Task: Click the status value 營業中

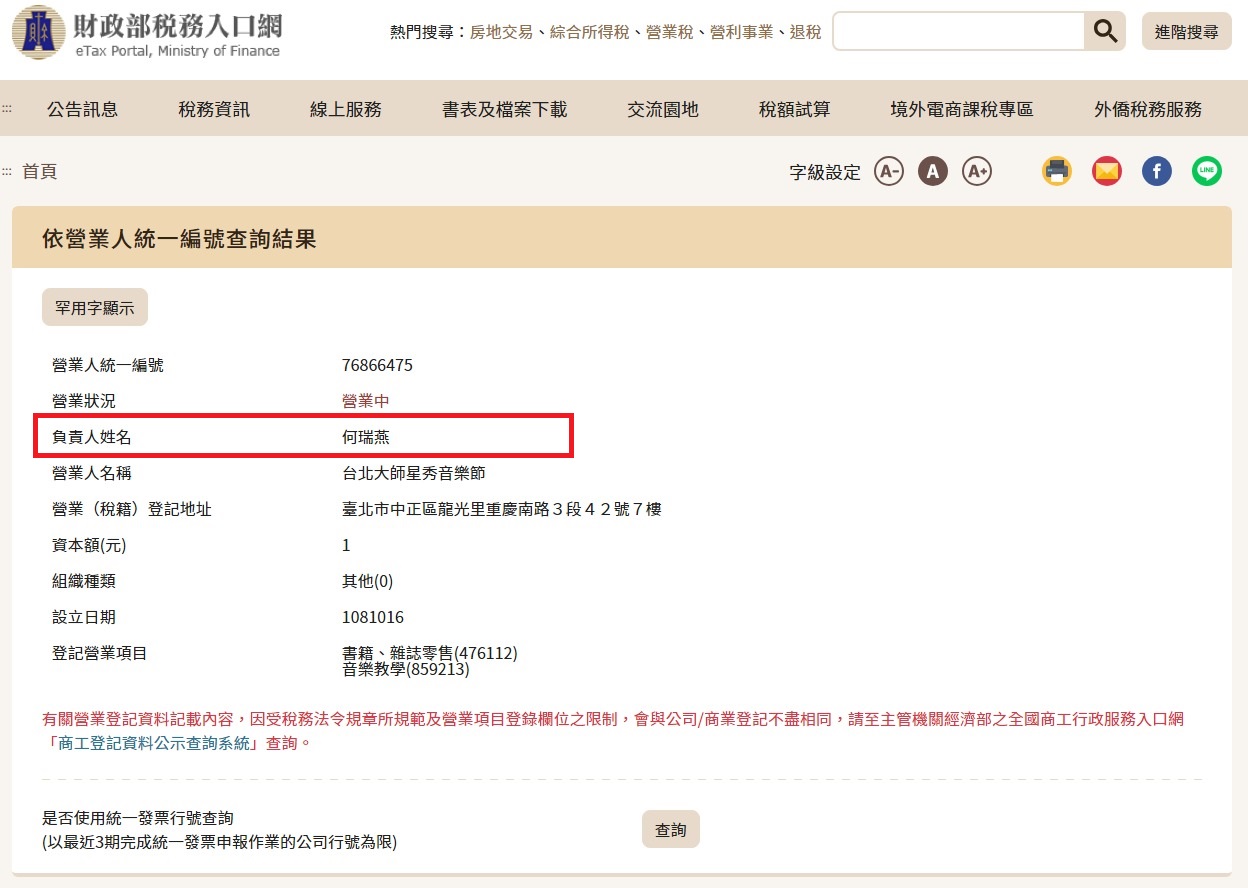Action: coord(365,401)
